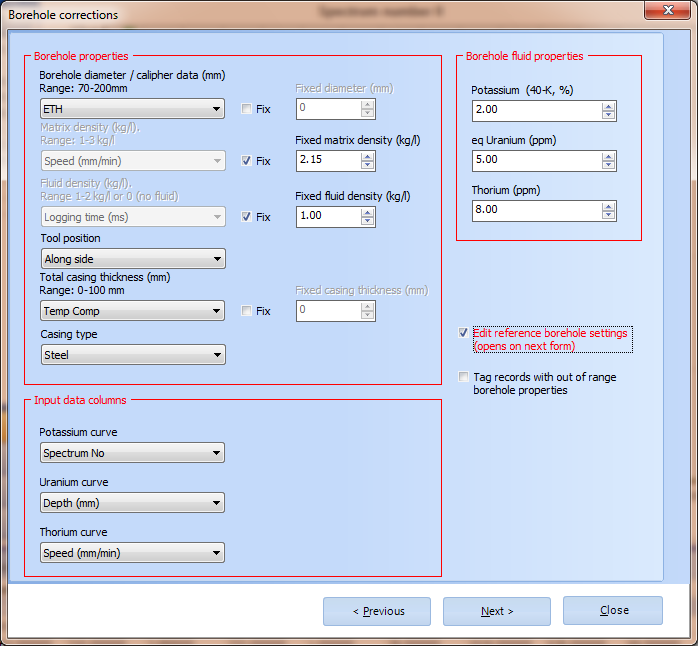Go to Next step button

[496, 612]
